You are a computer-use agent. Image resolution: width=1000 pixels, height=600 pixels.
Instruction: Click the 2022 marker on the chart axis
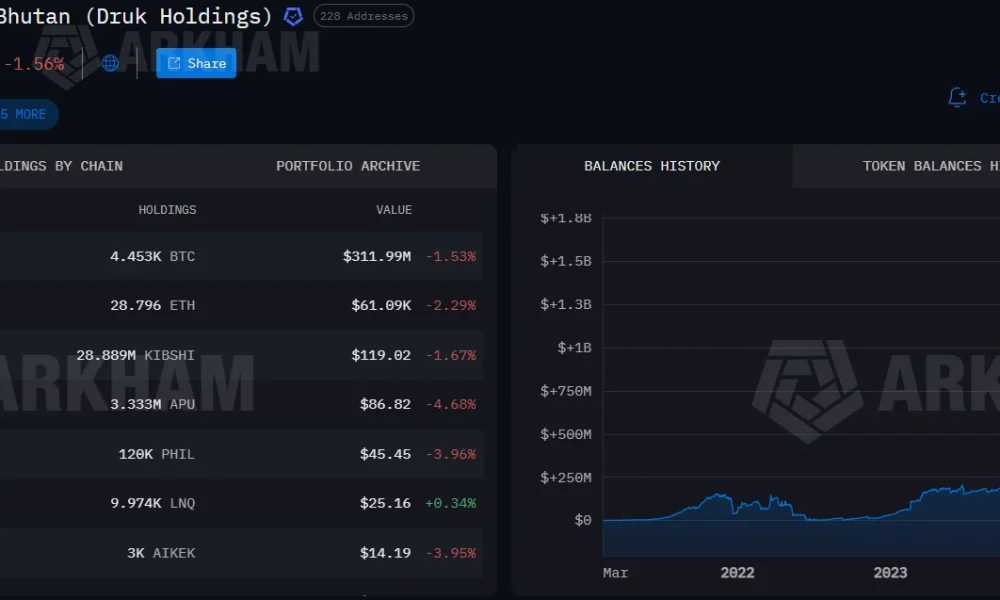(737, 573)
